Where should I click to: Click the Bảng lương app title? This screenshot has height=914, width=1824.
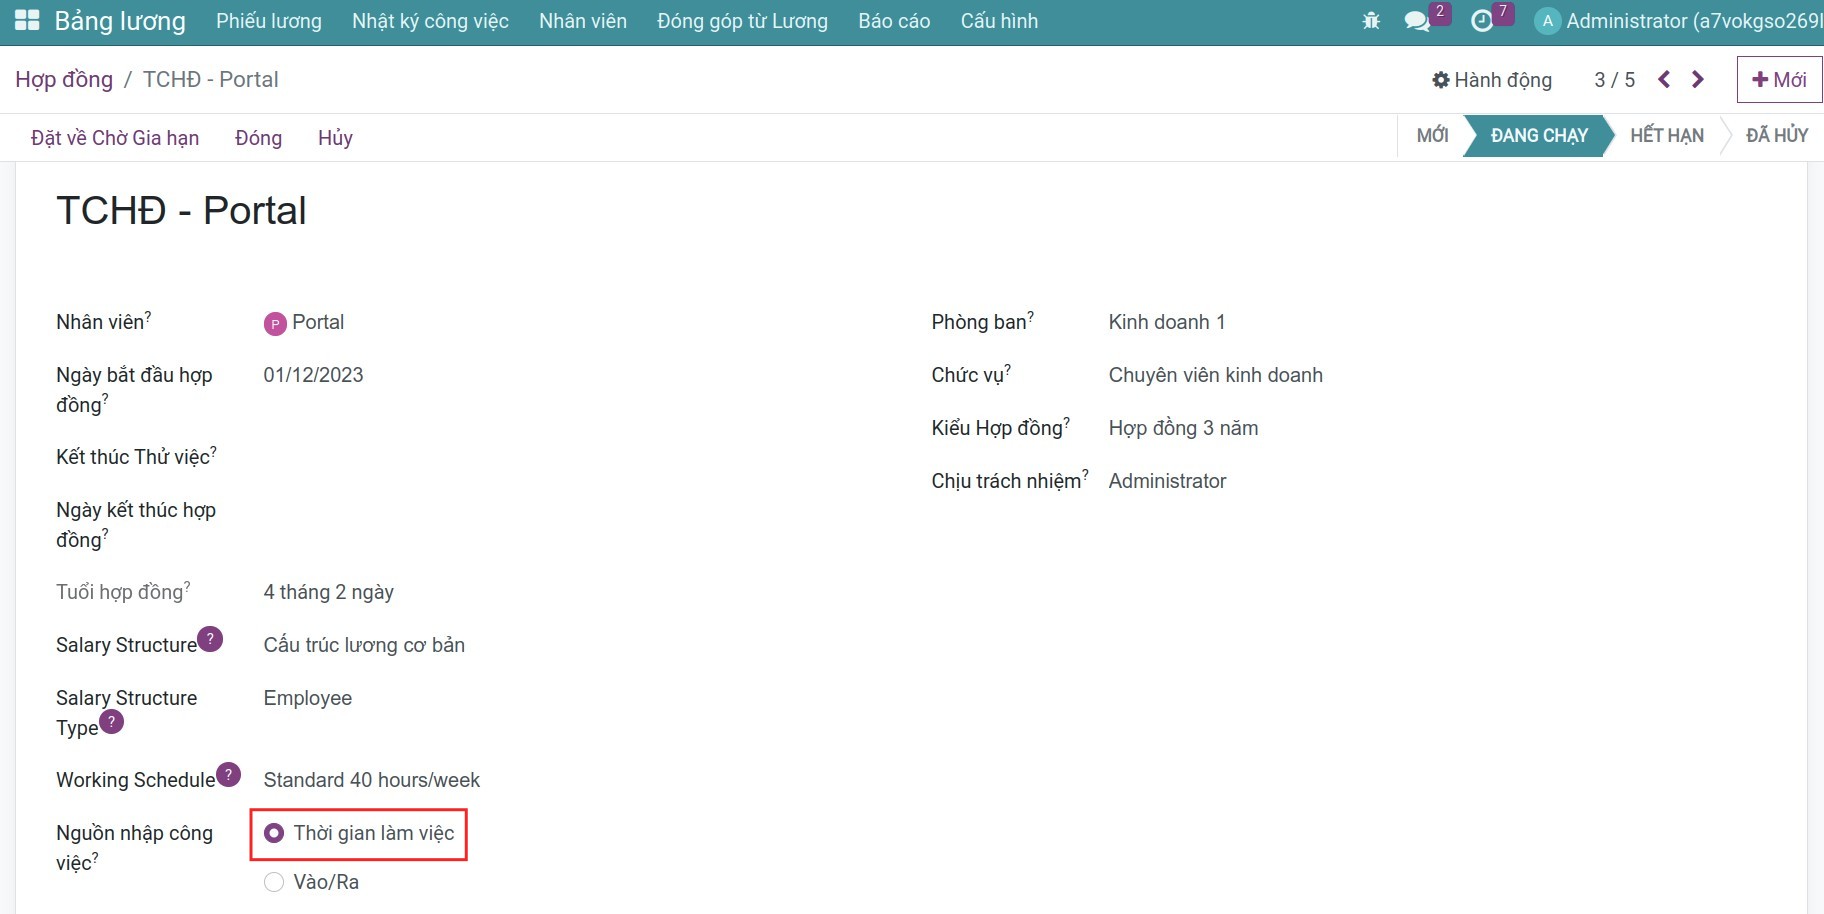coord(120,21)
